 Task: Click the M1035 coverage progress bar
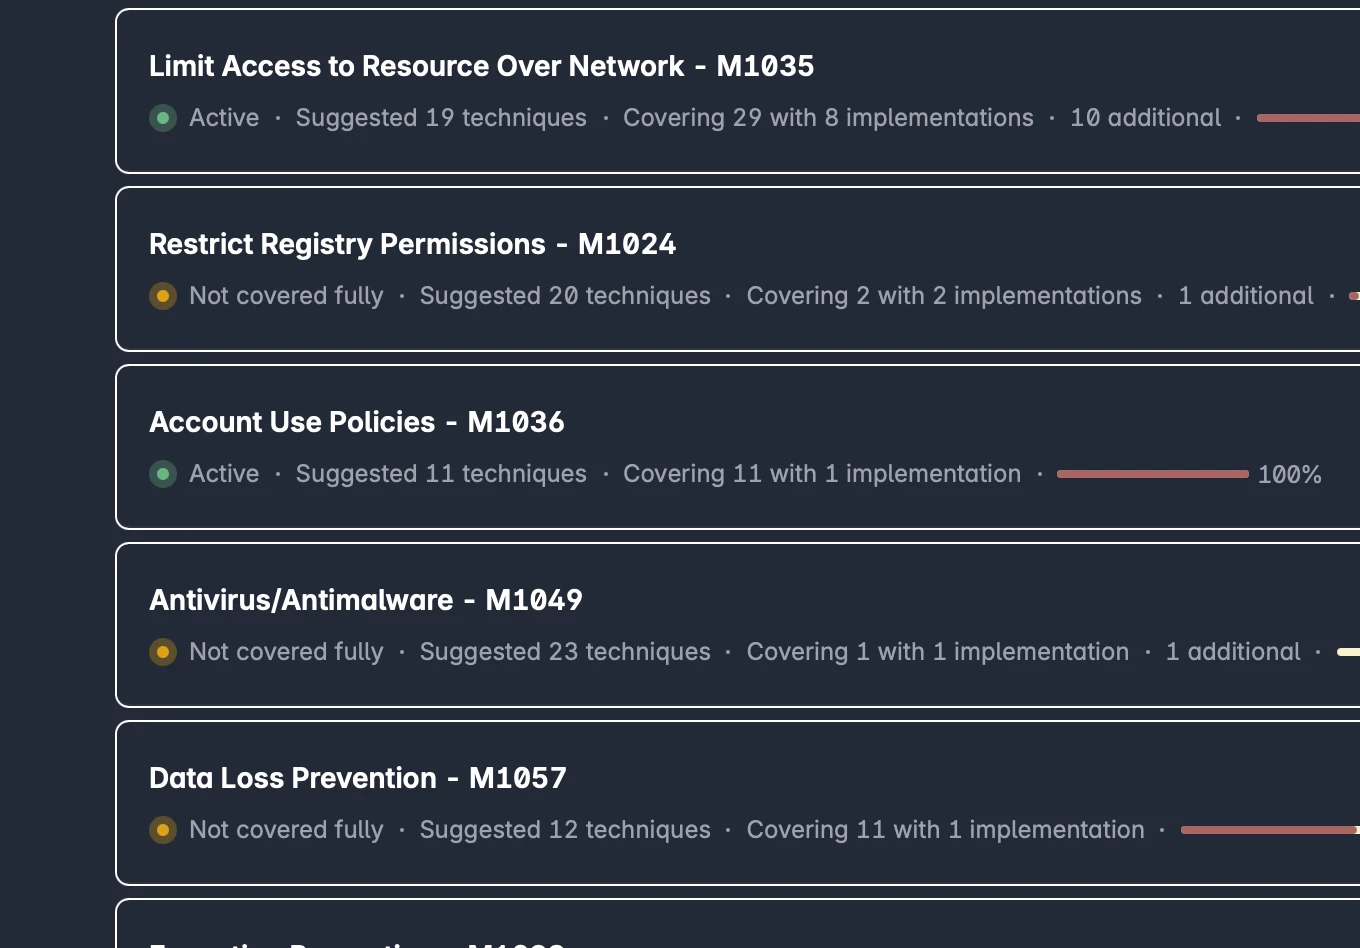point(1308,118)
